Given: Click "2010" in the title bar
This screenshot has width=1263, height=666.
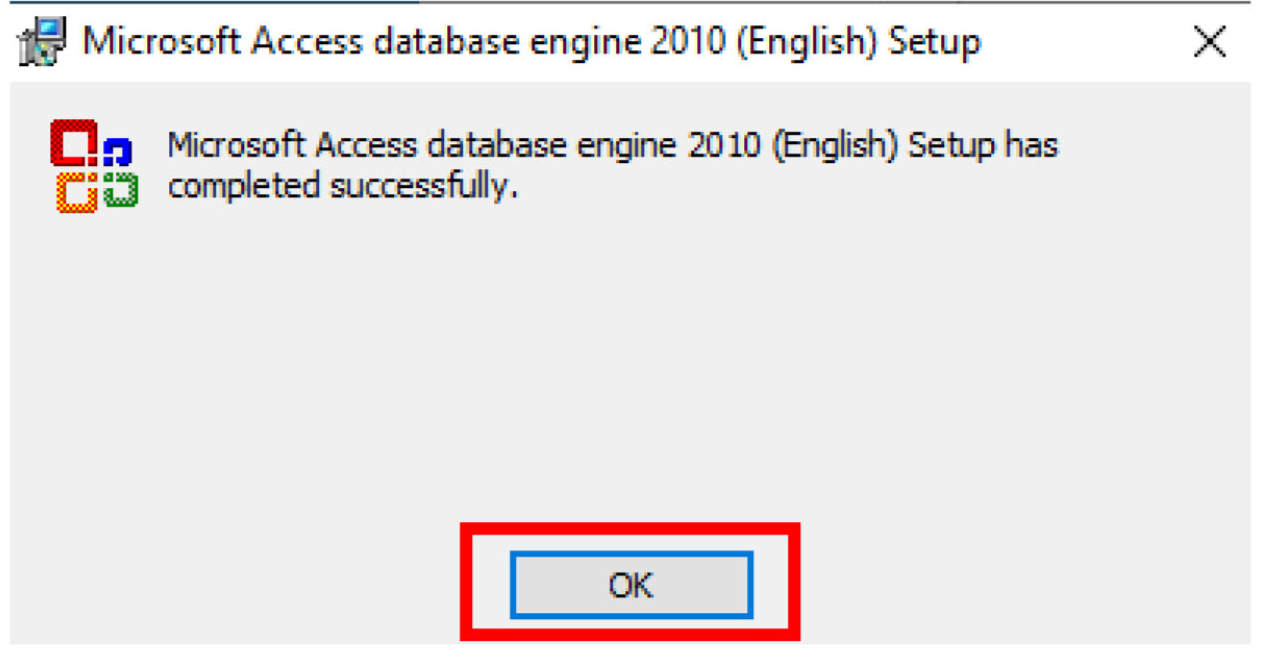Looking at the screenshot, I should coord(701,42).
